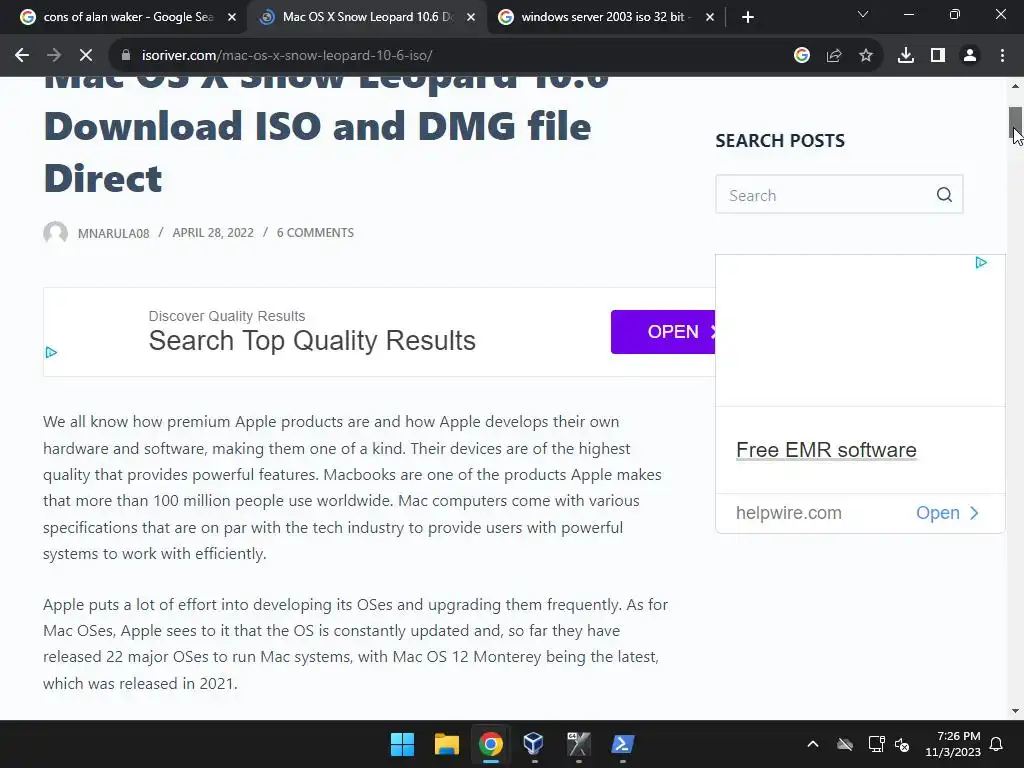
Task: Click 'Search Top Quality Results' ad headline
Action: click(x=312, y=341)
